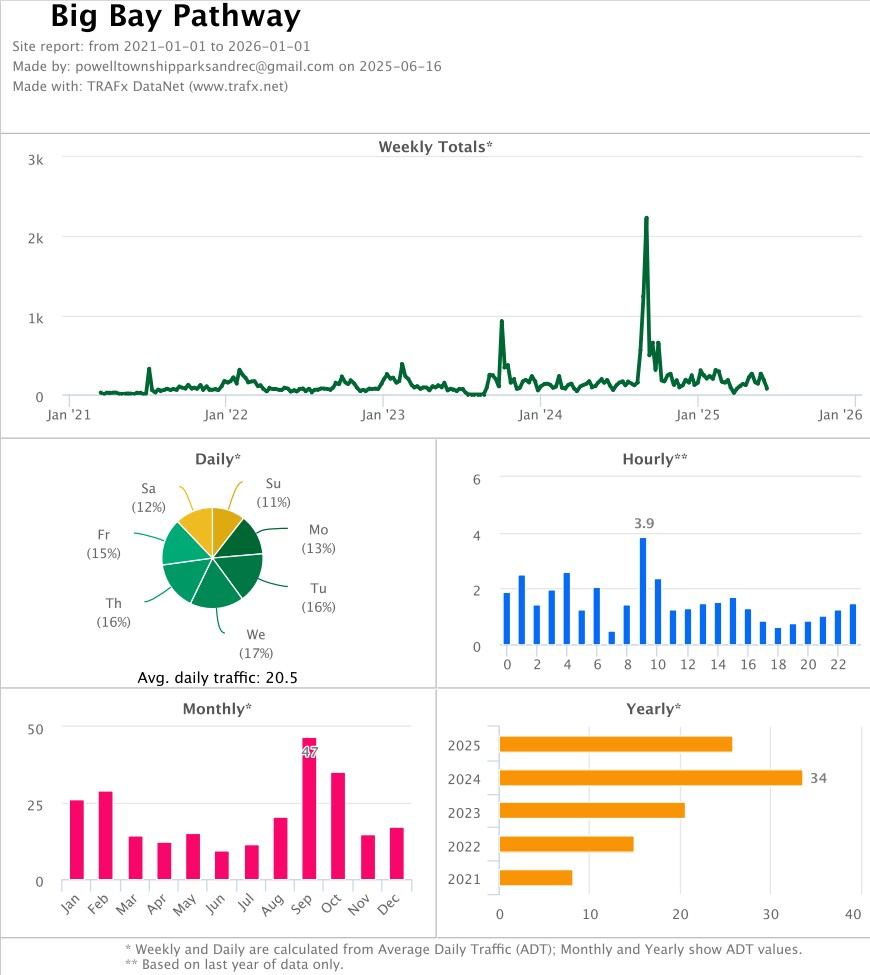870x975 pixels.
Task: Select the September bar in Monthly chart
Action: [x=309, y=810]
